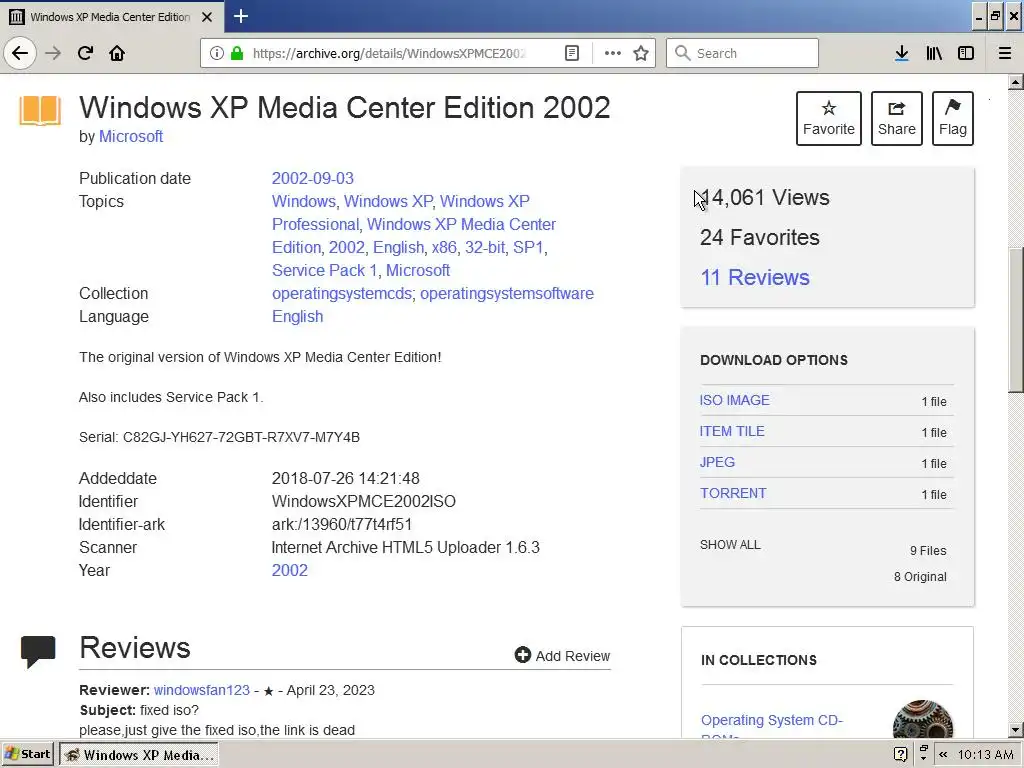Jump to the 11 Reviews link
The height and width of the screenshot is (768, 1024).
[x=754, y=278]
